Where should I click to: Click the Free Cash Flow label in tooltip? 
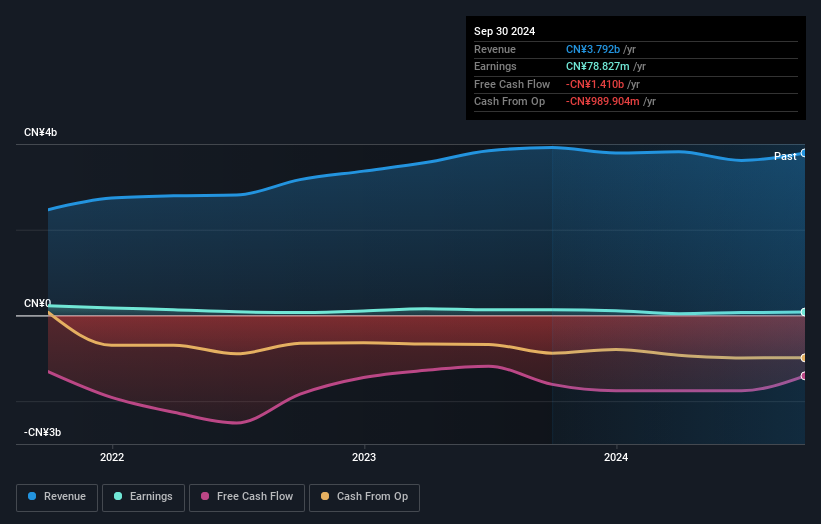(x=512, y=84)
